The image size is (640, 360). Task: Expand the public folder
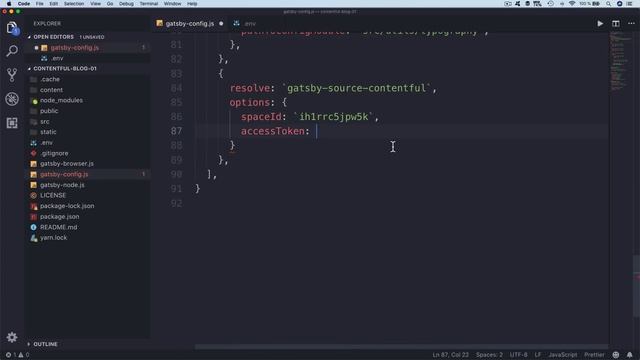pyautogui.click(x=49, y=111)
